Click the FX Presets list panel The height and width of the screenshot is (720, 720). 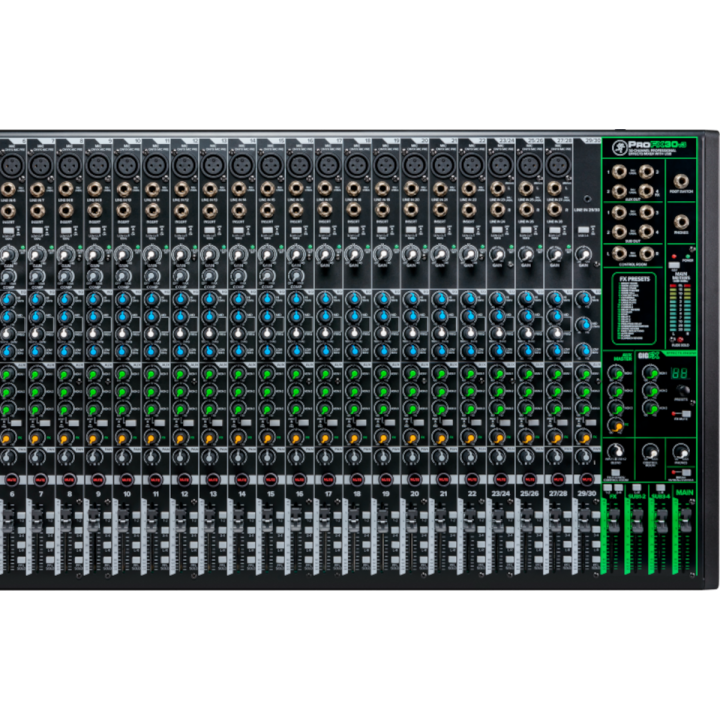tap(634, 308)
